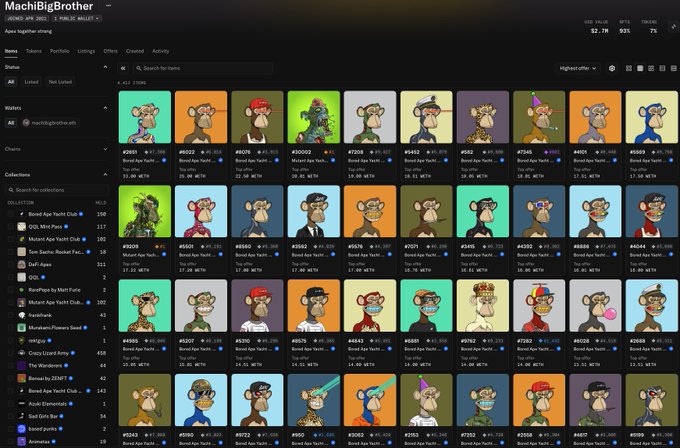Select the All wallets filter button
This screenshot has height=448, width=680.
[11, 123]
